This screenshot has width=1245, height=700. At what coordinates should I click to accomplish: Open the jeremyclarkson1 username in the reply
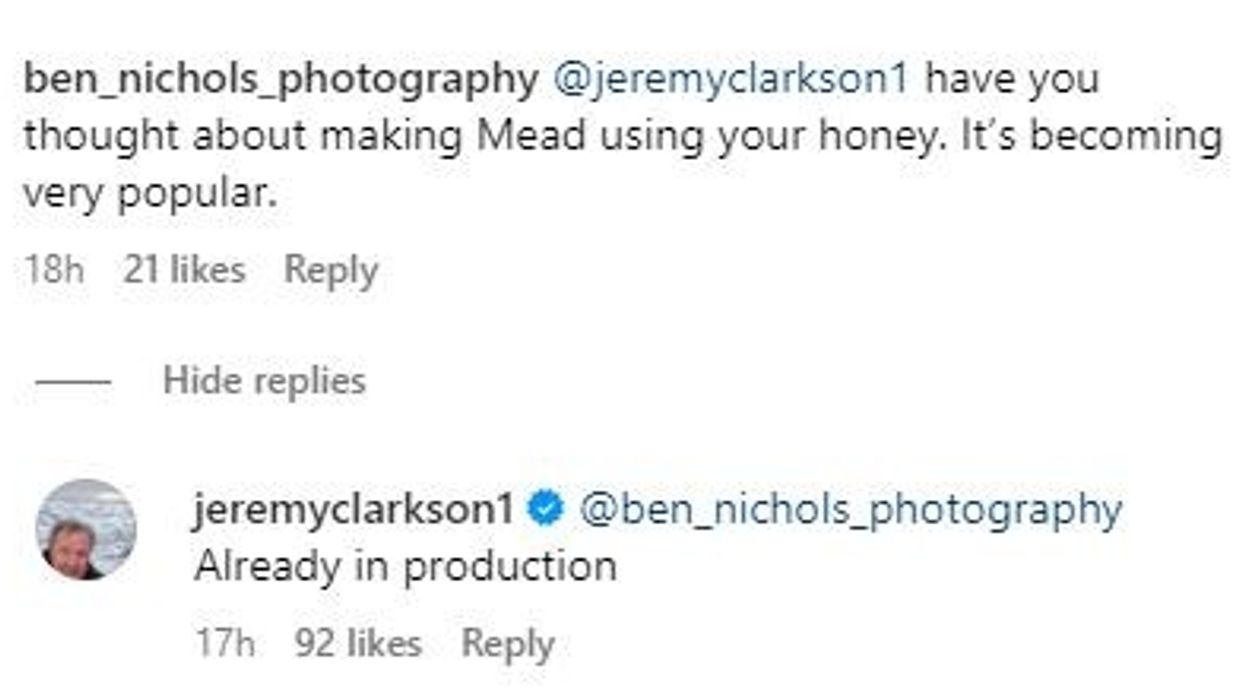tap(353, 510)
